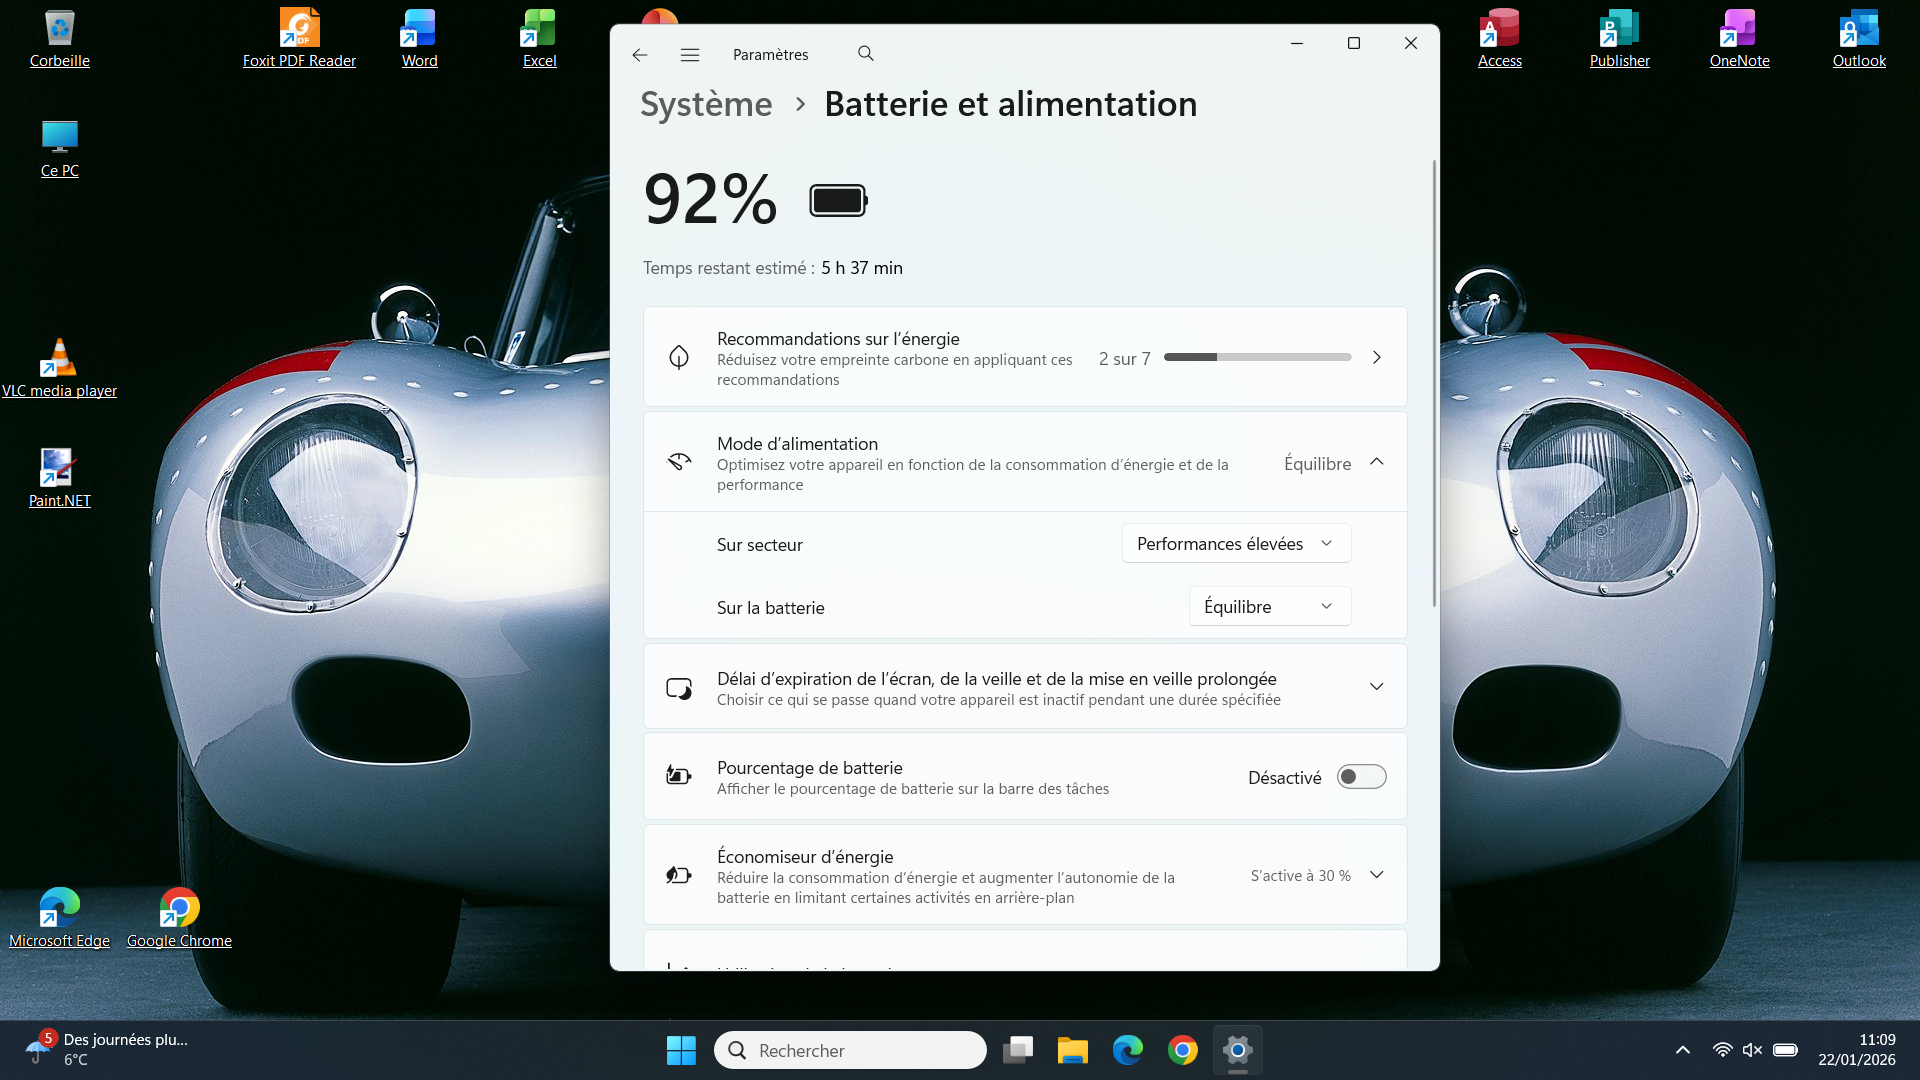Click the 2 sur 7 progress bar
The image size is (1920, 1080).
(x=1257, y=357)
